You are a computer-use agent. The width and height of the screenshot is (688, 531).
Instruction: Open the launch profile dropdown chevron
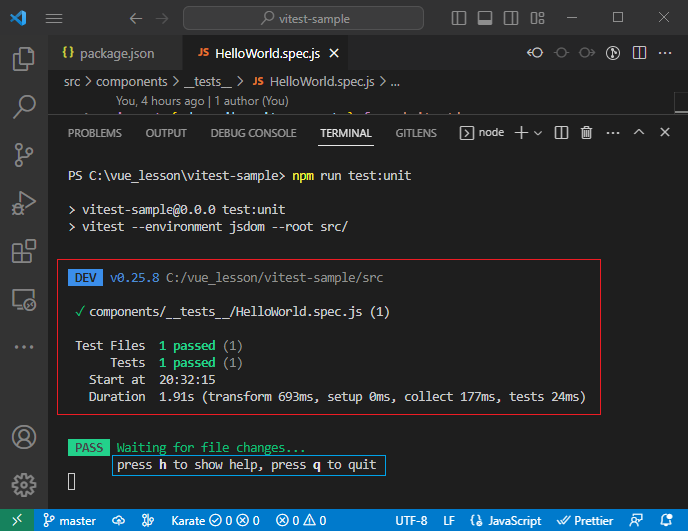[x=538, y=133]
